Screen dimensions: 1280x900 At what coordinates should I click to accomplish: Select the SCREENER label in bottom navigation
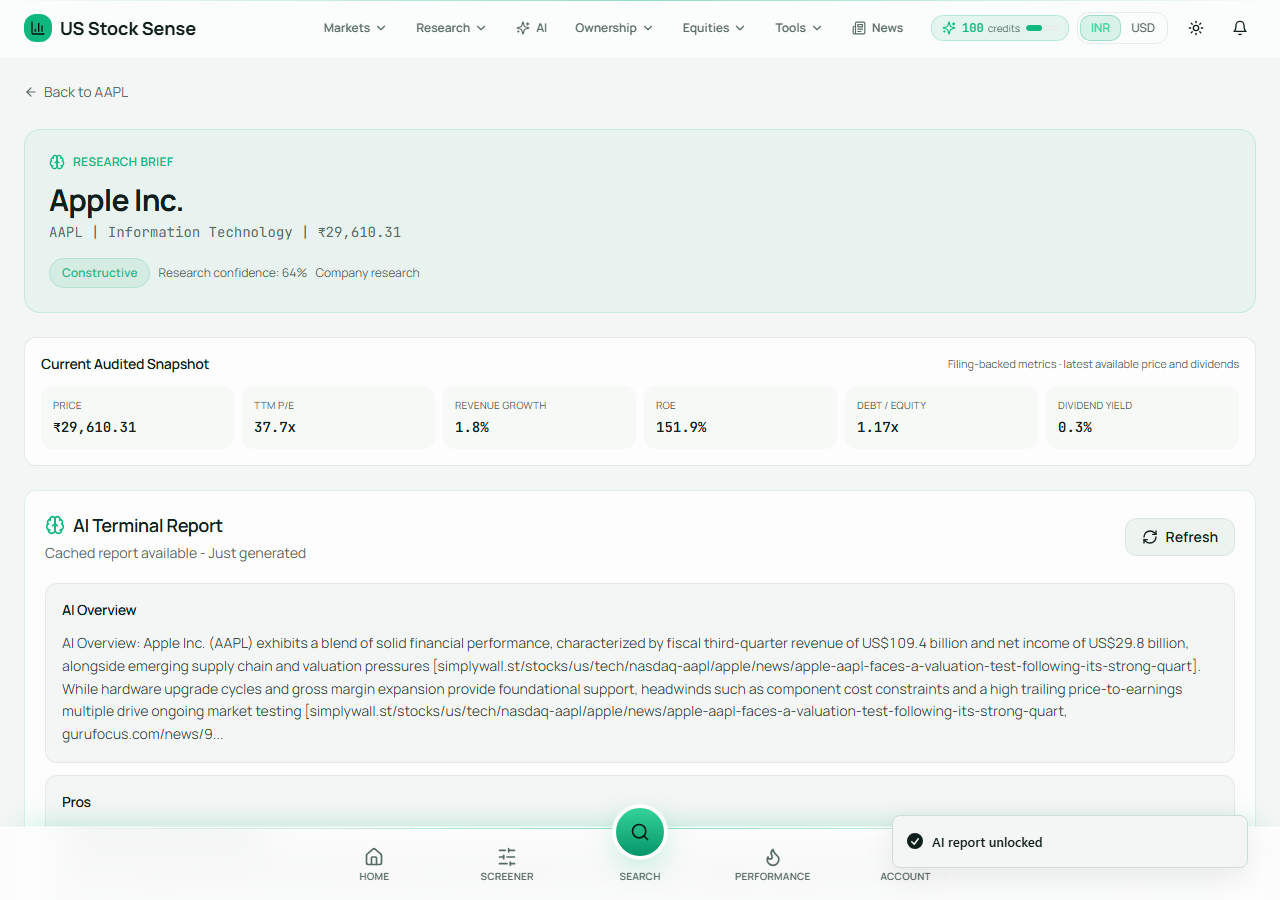point(507,877)
